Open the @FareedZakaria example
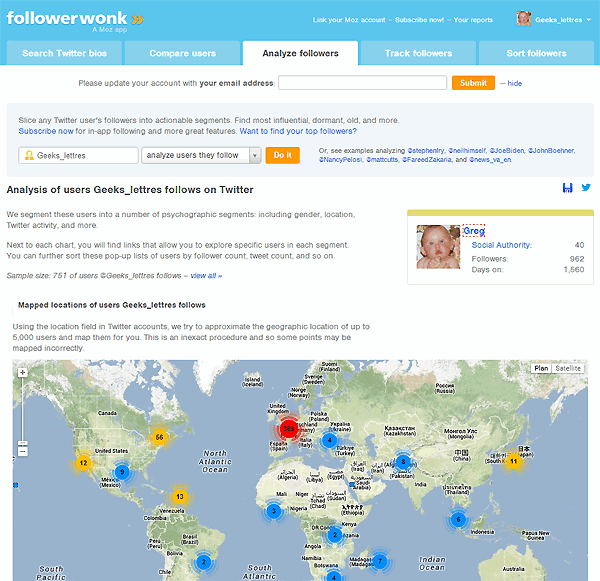 coord(427,160)
